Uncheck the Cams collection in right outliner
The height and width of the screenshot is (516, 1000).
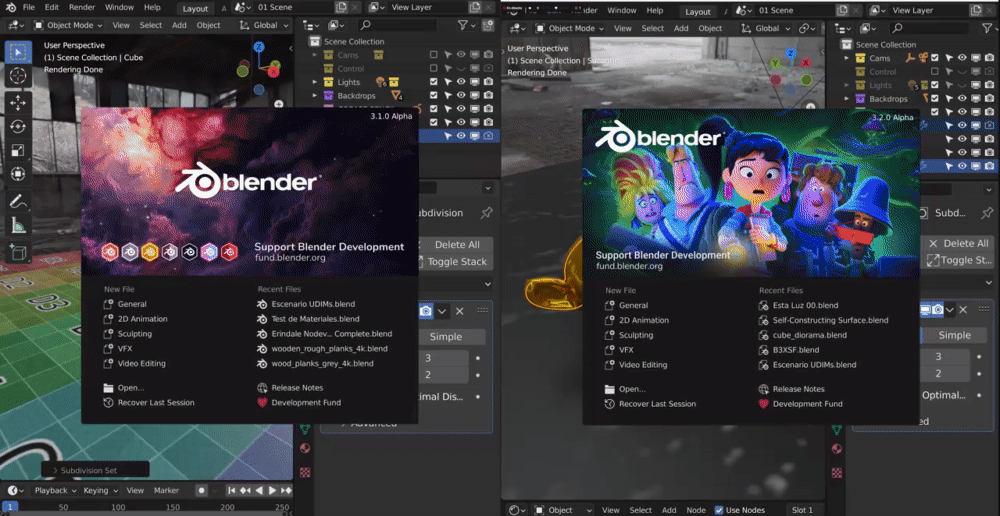tap(935, 58)
